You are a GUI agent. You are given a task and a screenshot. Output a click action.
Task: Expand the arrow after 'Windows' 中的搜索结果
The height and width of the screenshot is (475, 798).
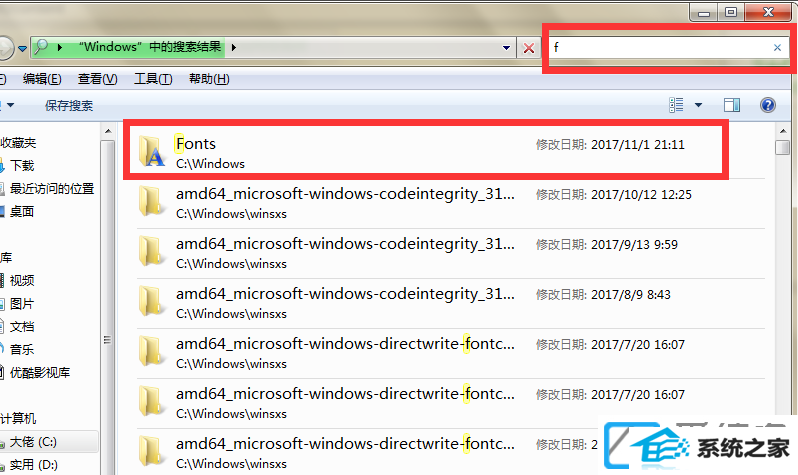coord(234,48)
